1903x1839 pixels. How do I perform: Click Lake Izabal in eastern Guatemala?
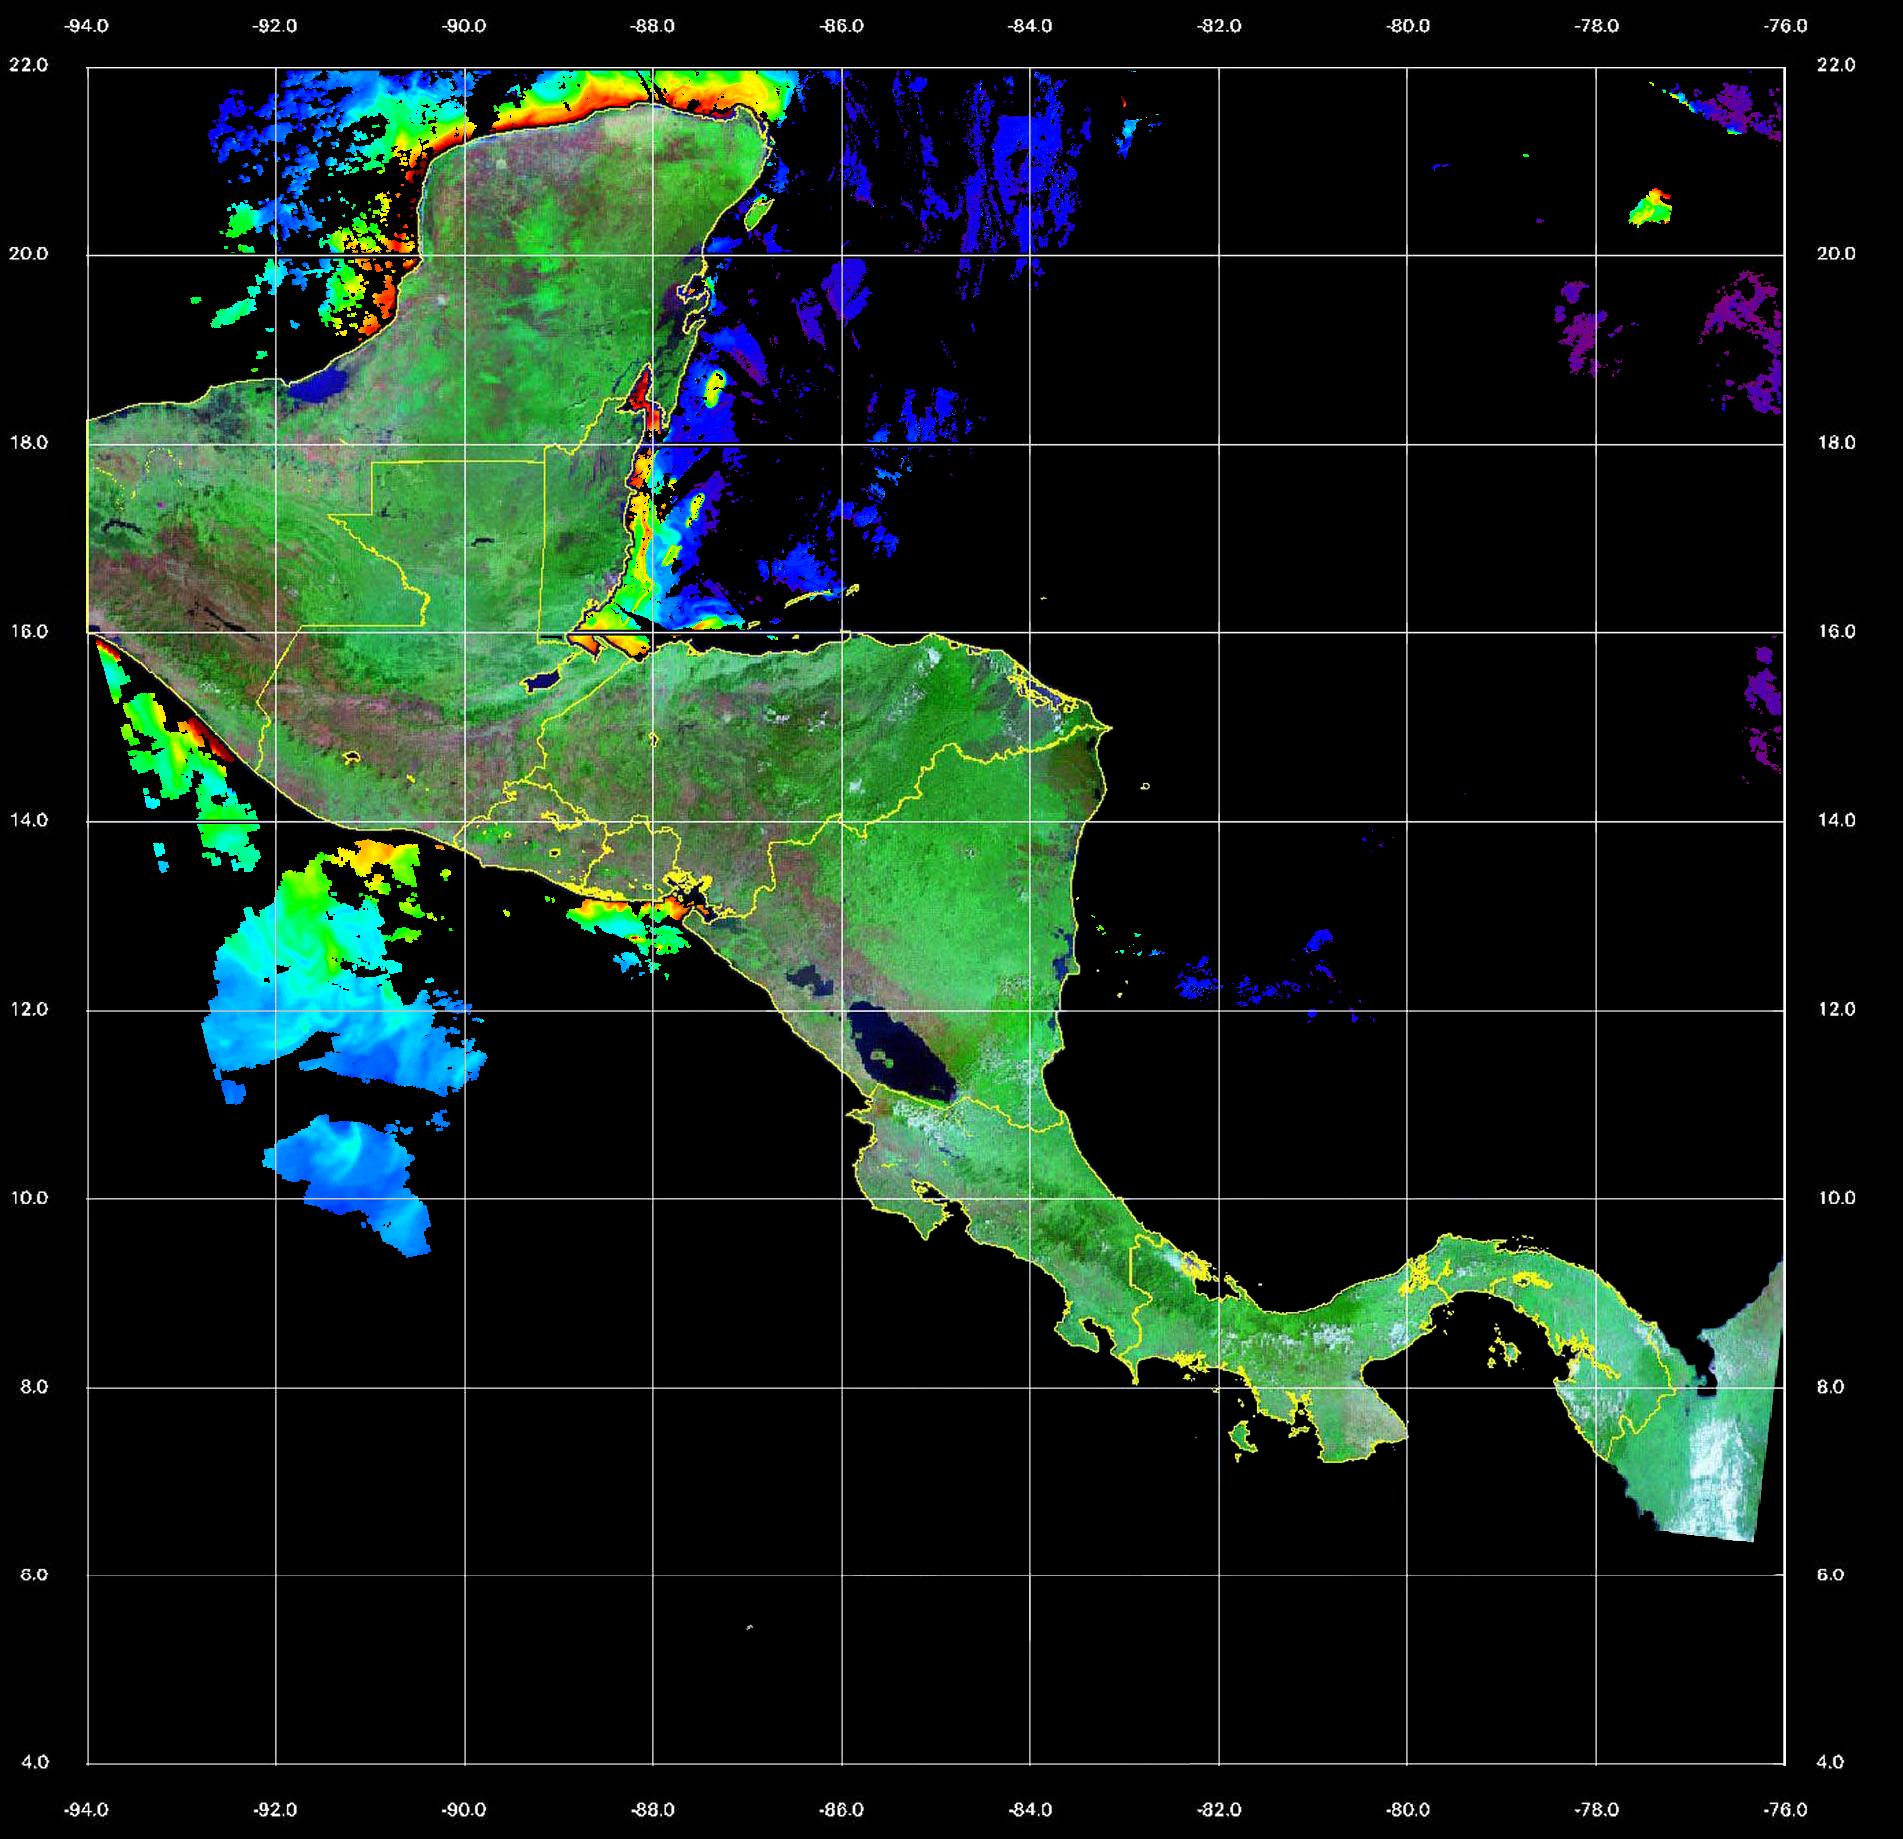(x=541, y=681)
